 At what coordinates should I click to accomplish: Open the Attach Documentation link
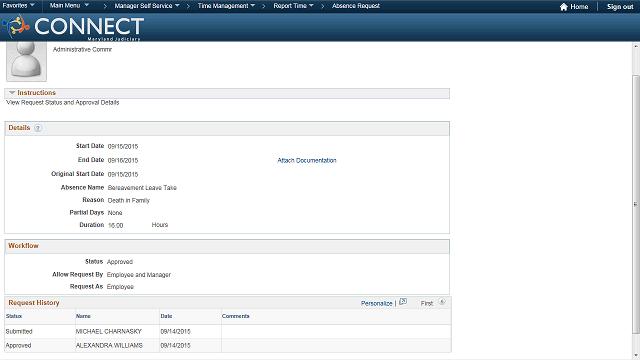pyautogui.click(x=307, y=160)
